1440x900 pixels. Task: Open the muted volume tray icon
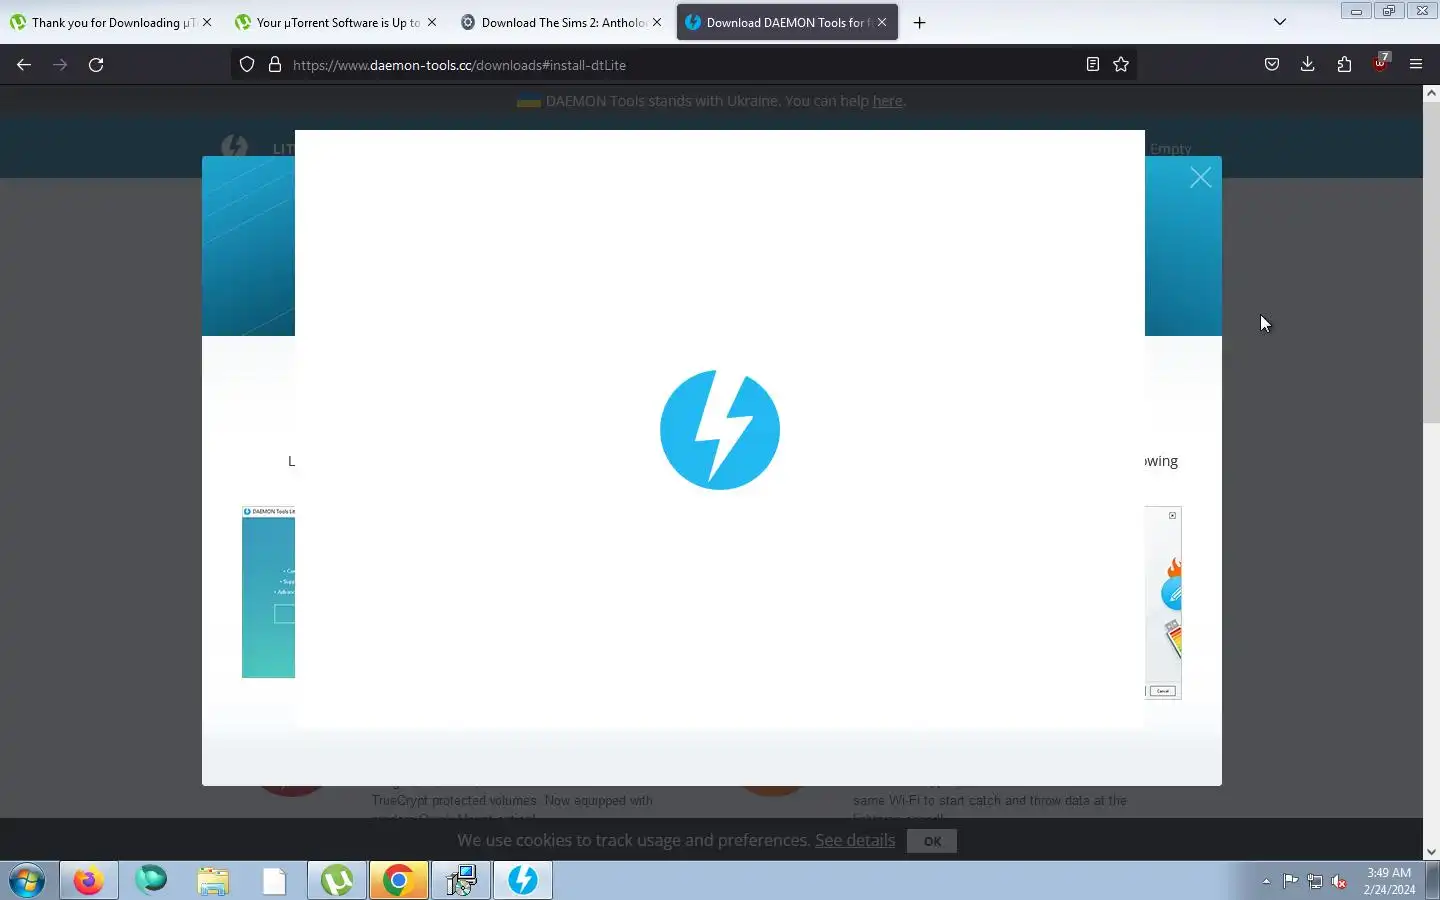[x=1340, y=882]
